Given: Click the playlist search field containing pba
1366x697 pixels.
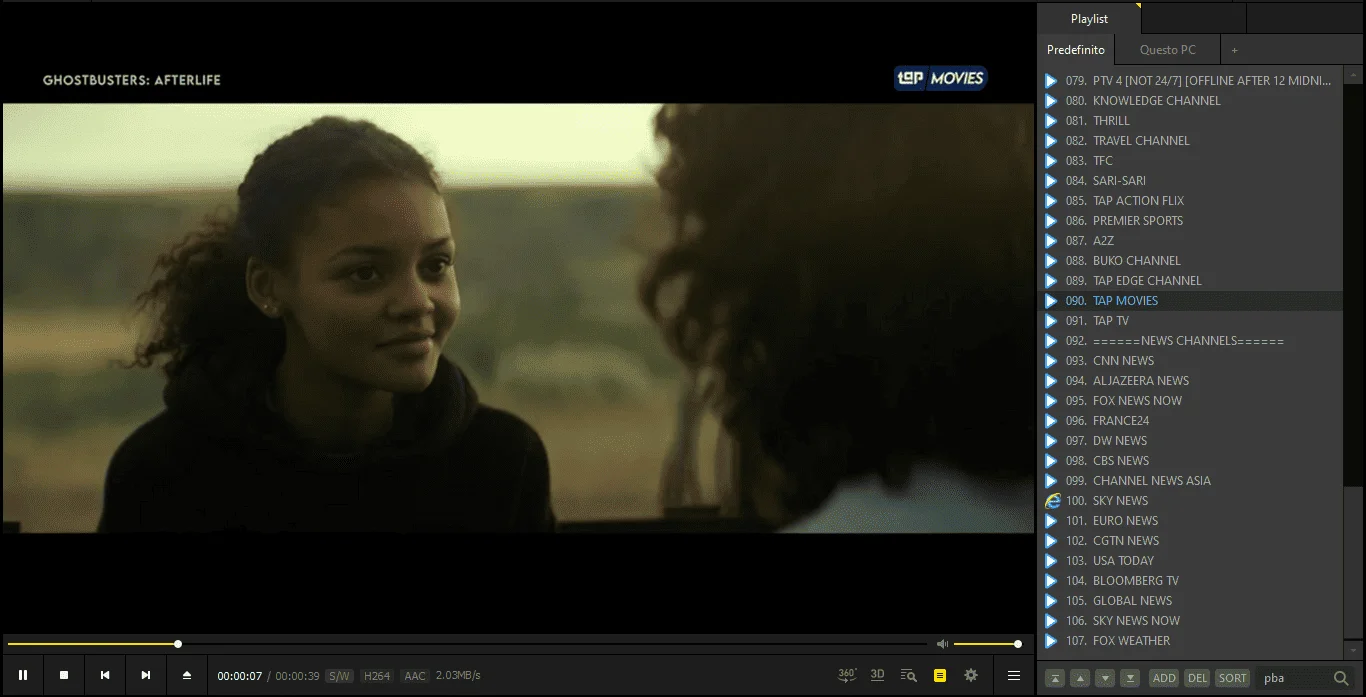Looking at the screenshot, I should tap(1293, 678).
